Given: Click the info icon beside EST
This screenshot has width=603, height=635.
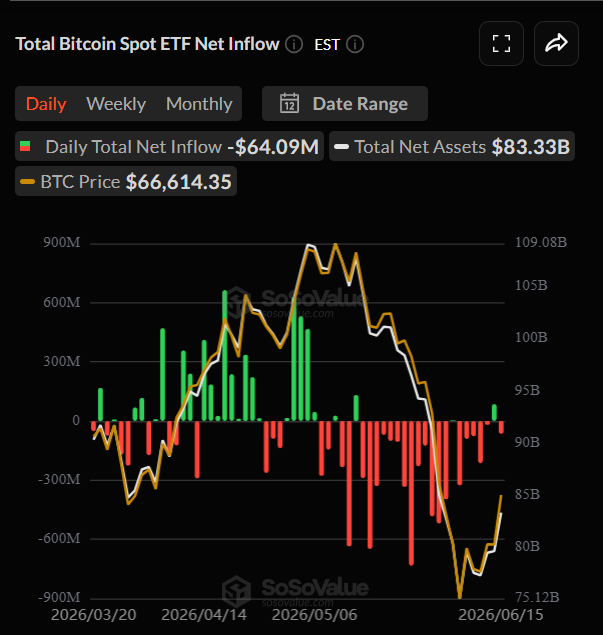Looking at the screenshot, I should (355, 44).
